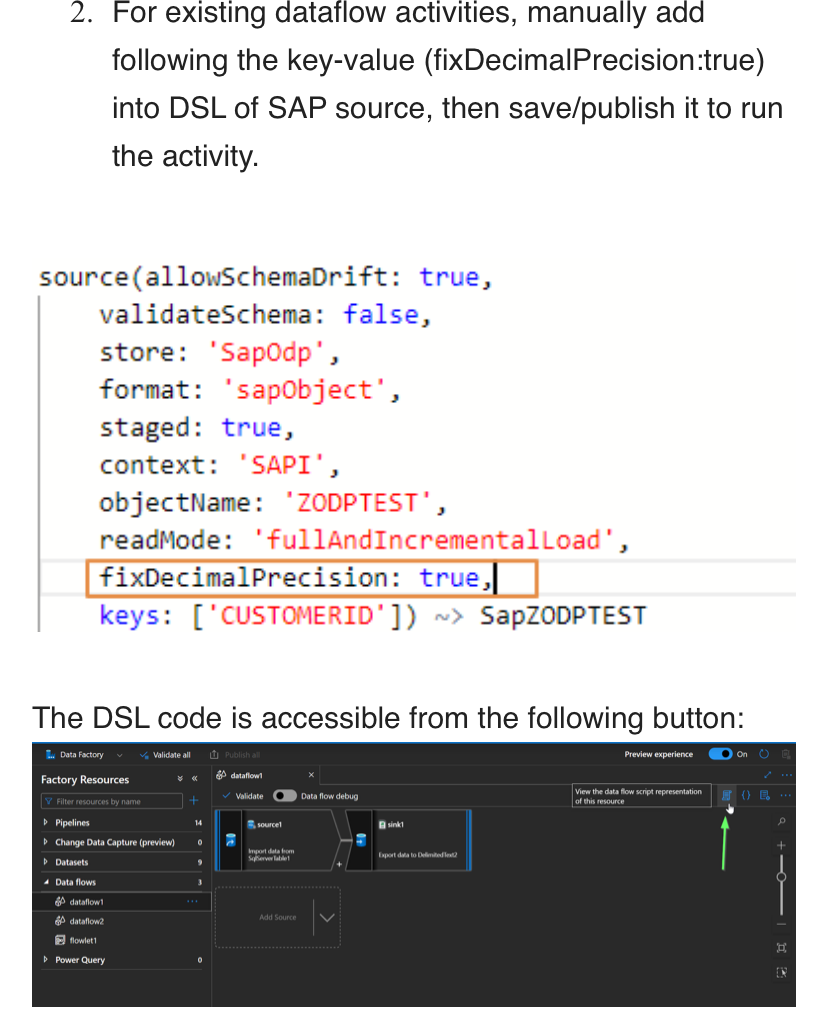Select dataflow1 in the resources tree
This screenshot has height=1019, width=828.
[x=86, y=901]
